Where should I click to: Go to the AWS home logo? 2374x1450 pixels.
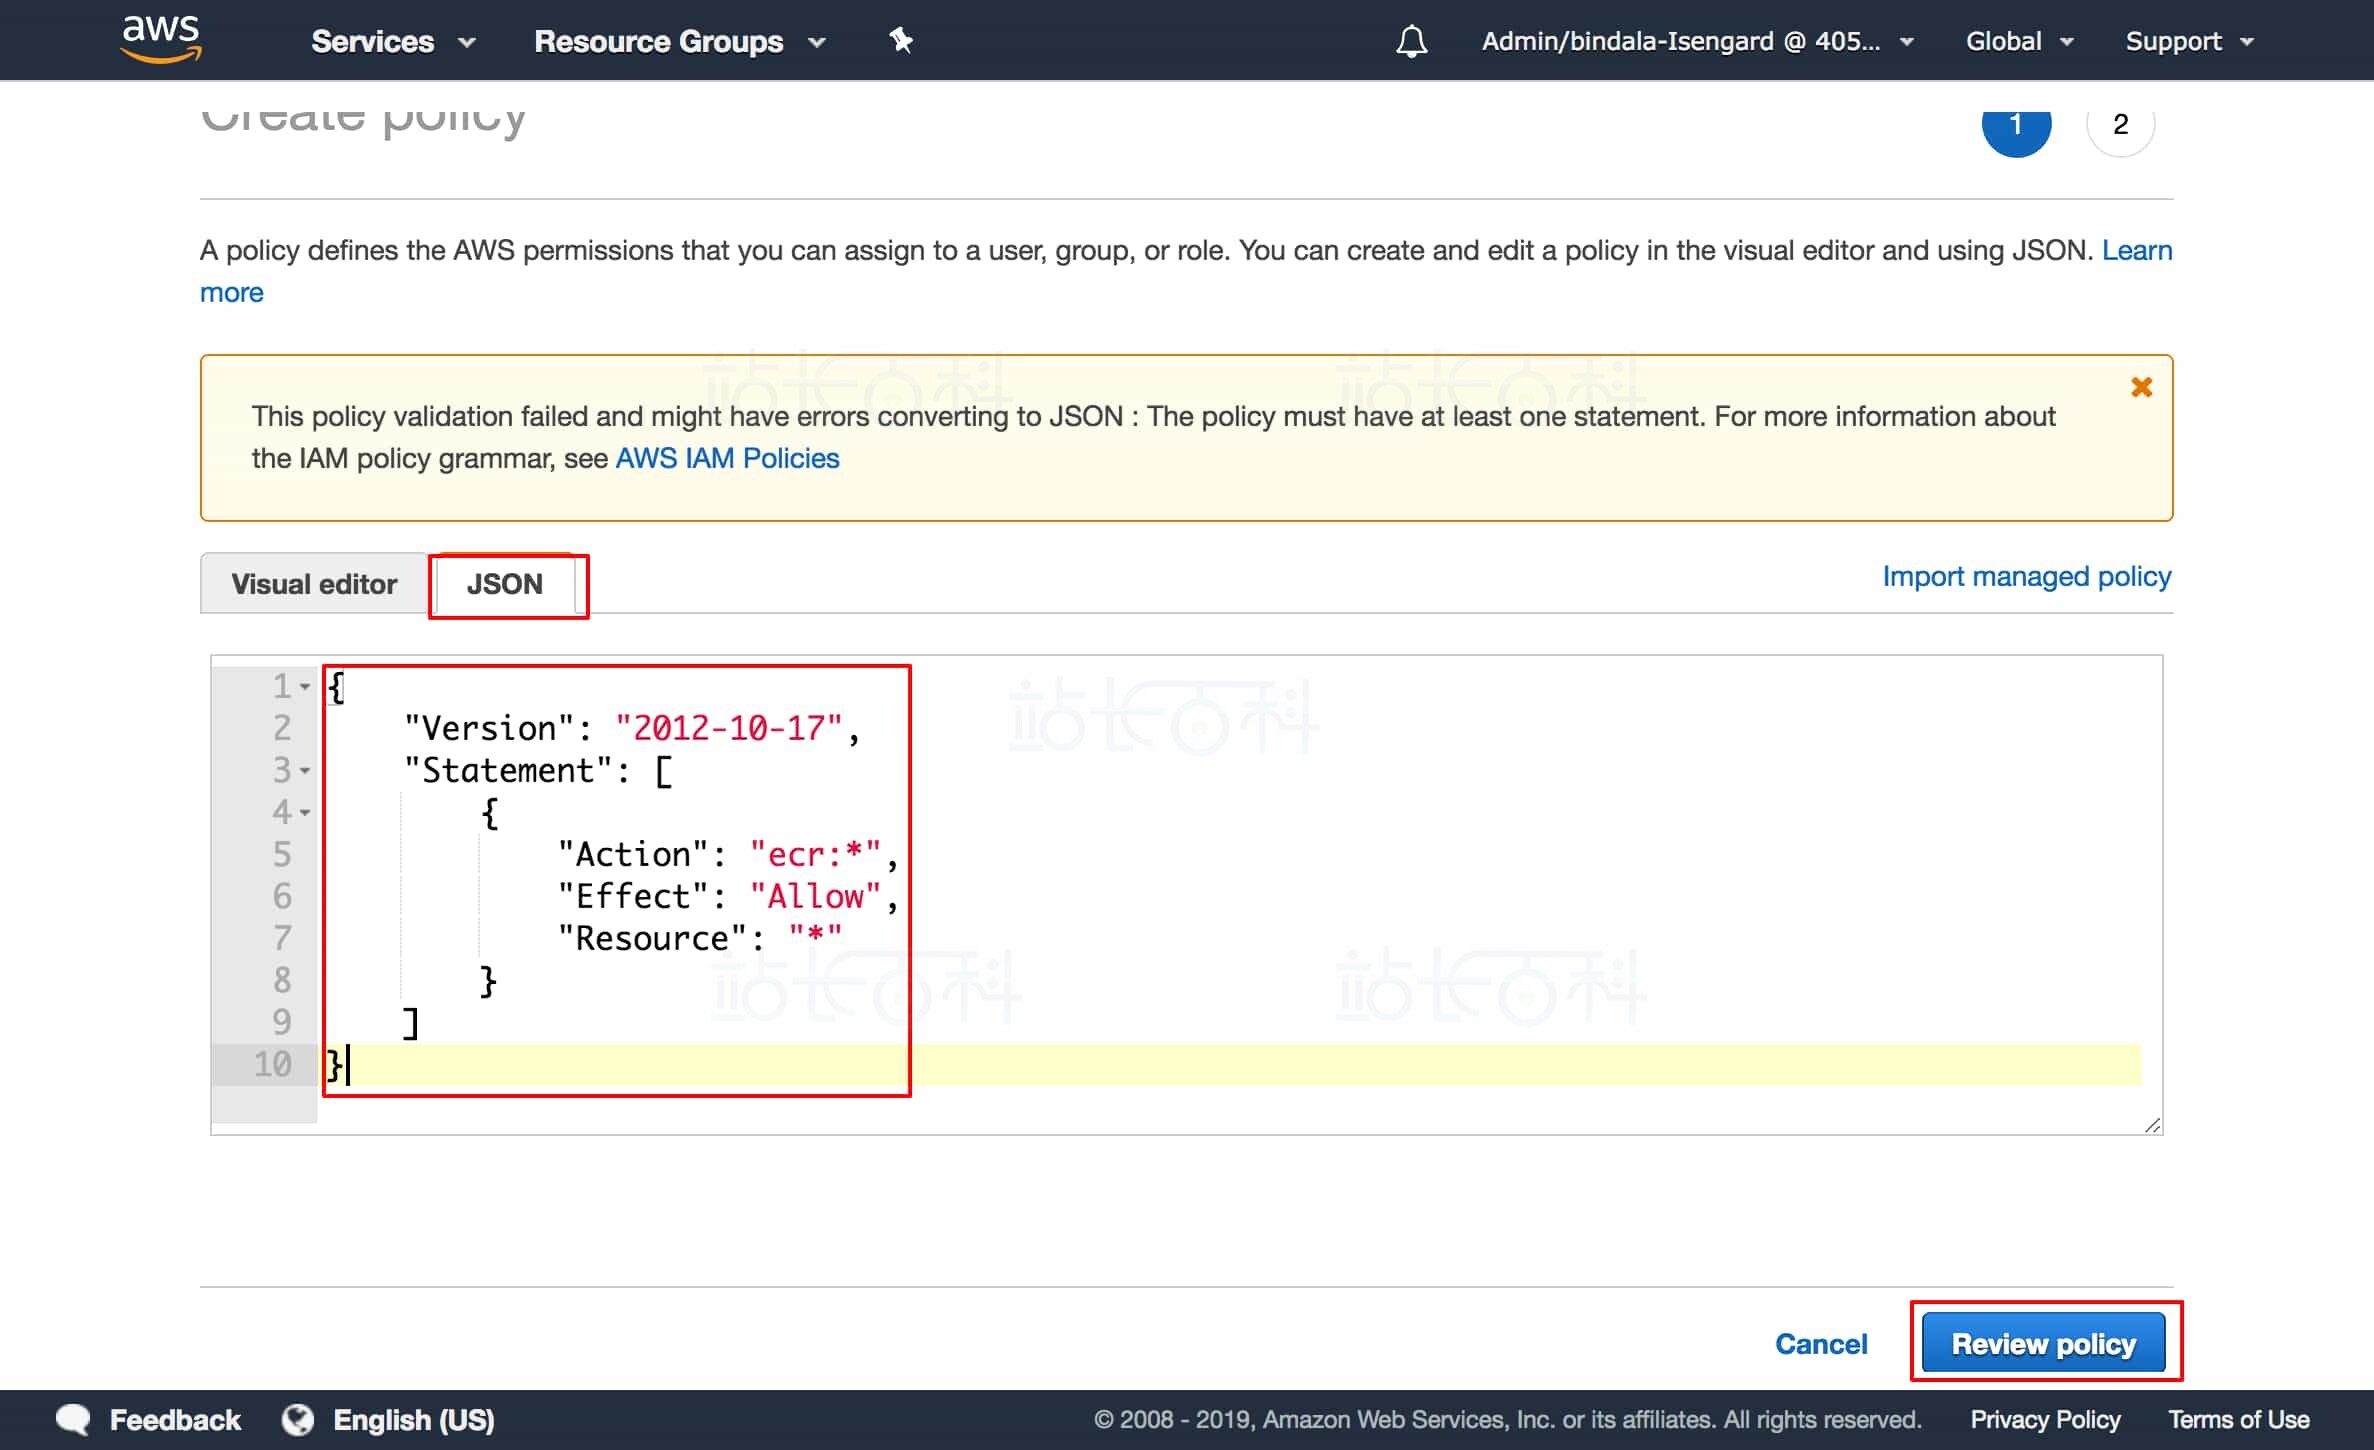tap(161, 40)
